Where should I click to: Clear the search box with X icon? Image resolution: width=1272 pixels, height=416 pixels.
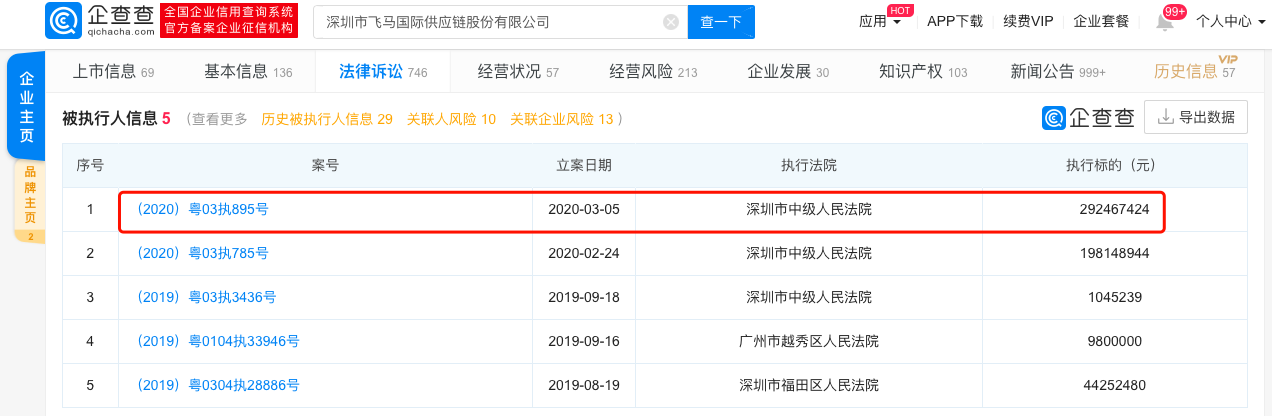coord(671,21)
